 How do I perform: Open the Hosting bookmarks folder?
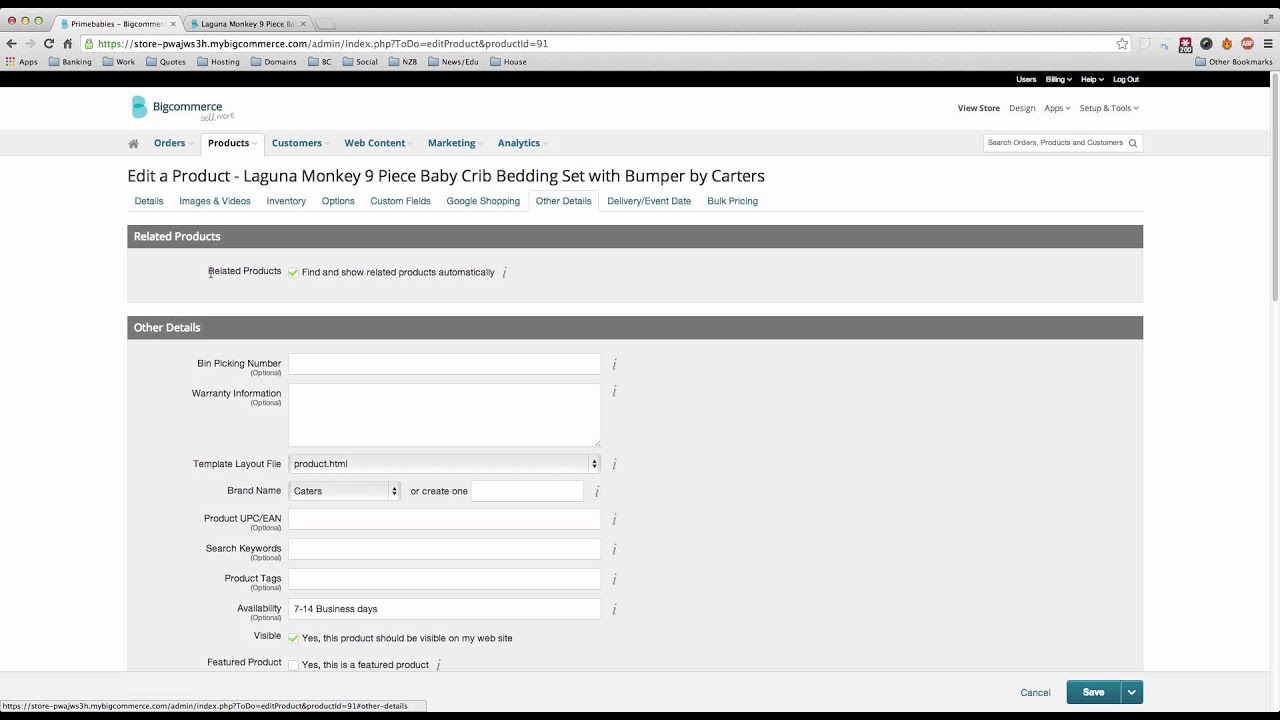point(218,62)
